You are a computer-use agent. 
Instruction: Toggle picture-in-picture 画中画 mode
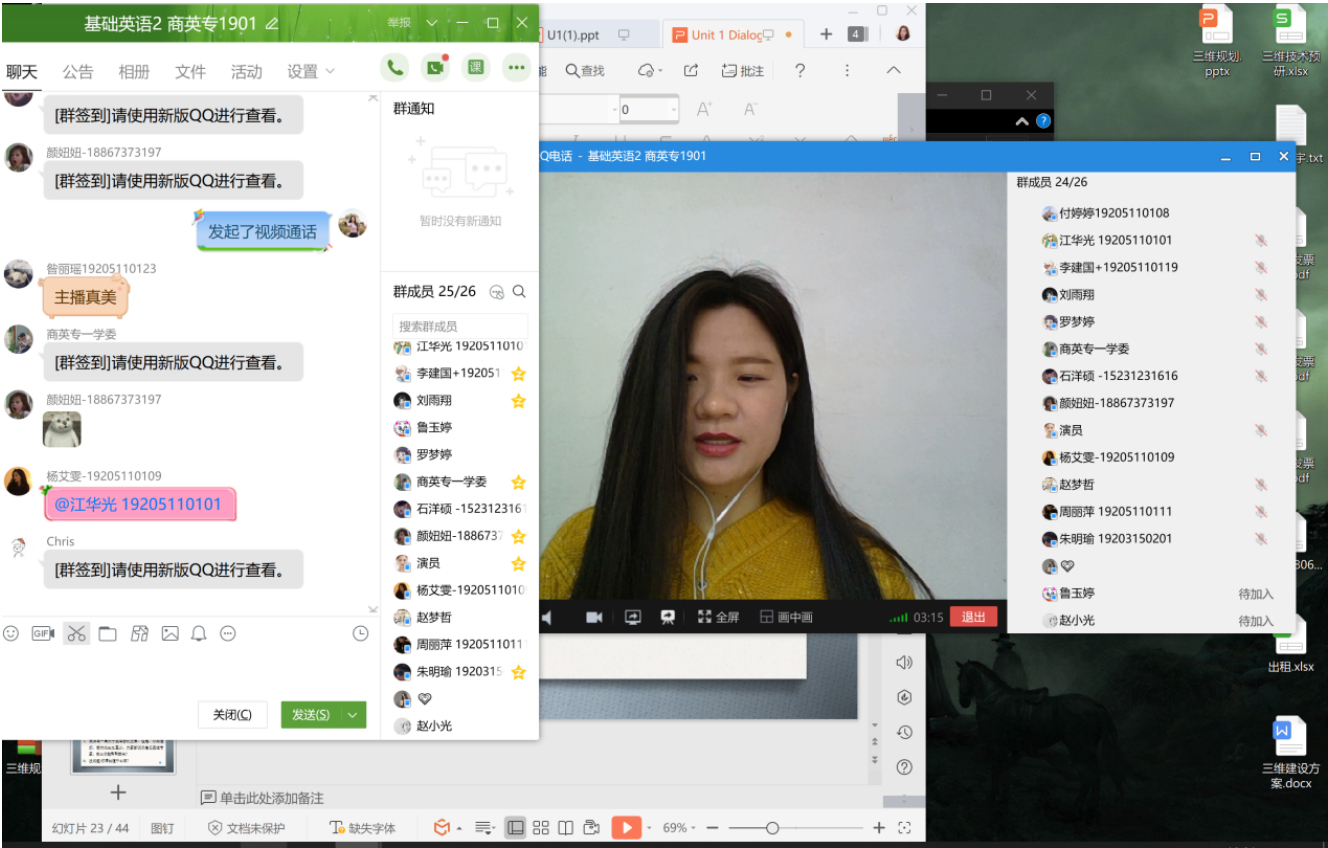pyautogui.click(x=786, y=617)
